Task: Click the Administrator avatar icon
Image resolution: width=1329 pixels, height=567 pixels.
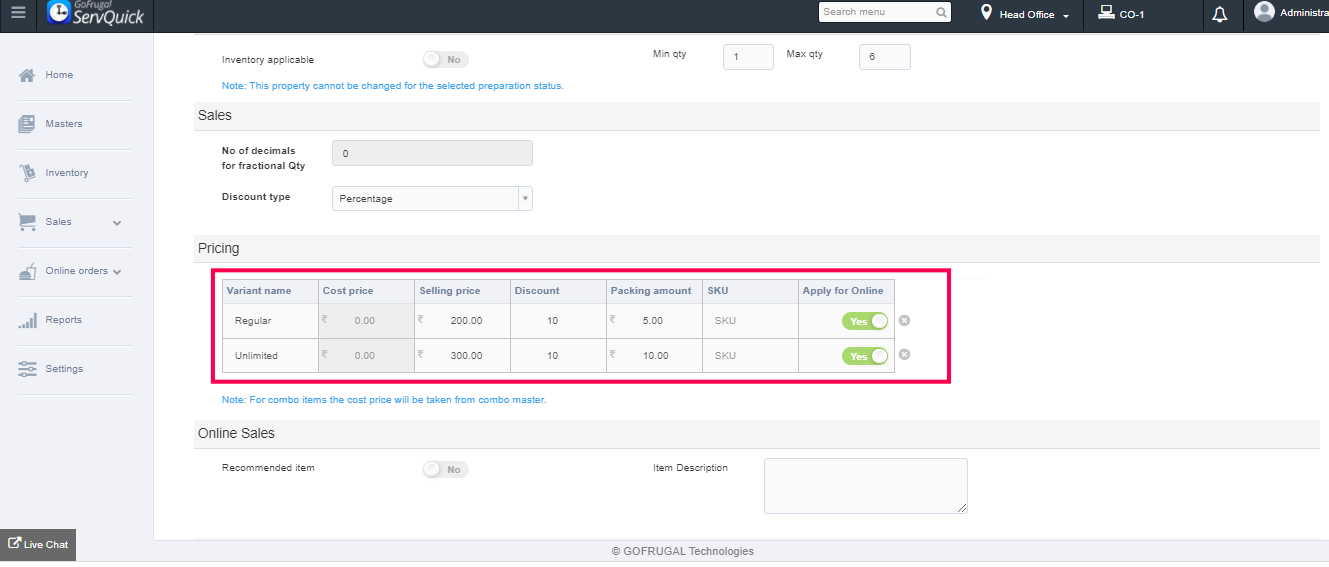Action: pyautogui.click(x=1264, y=12)
